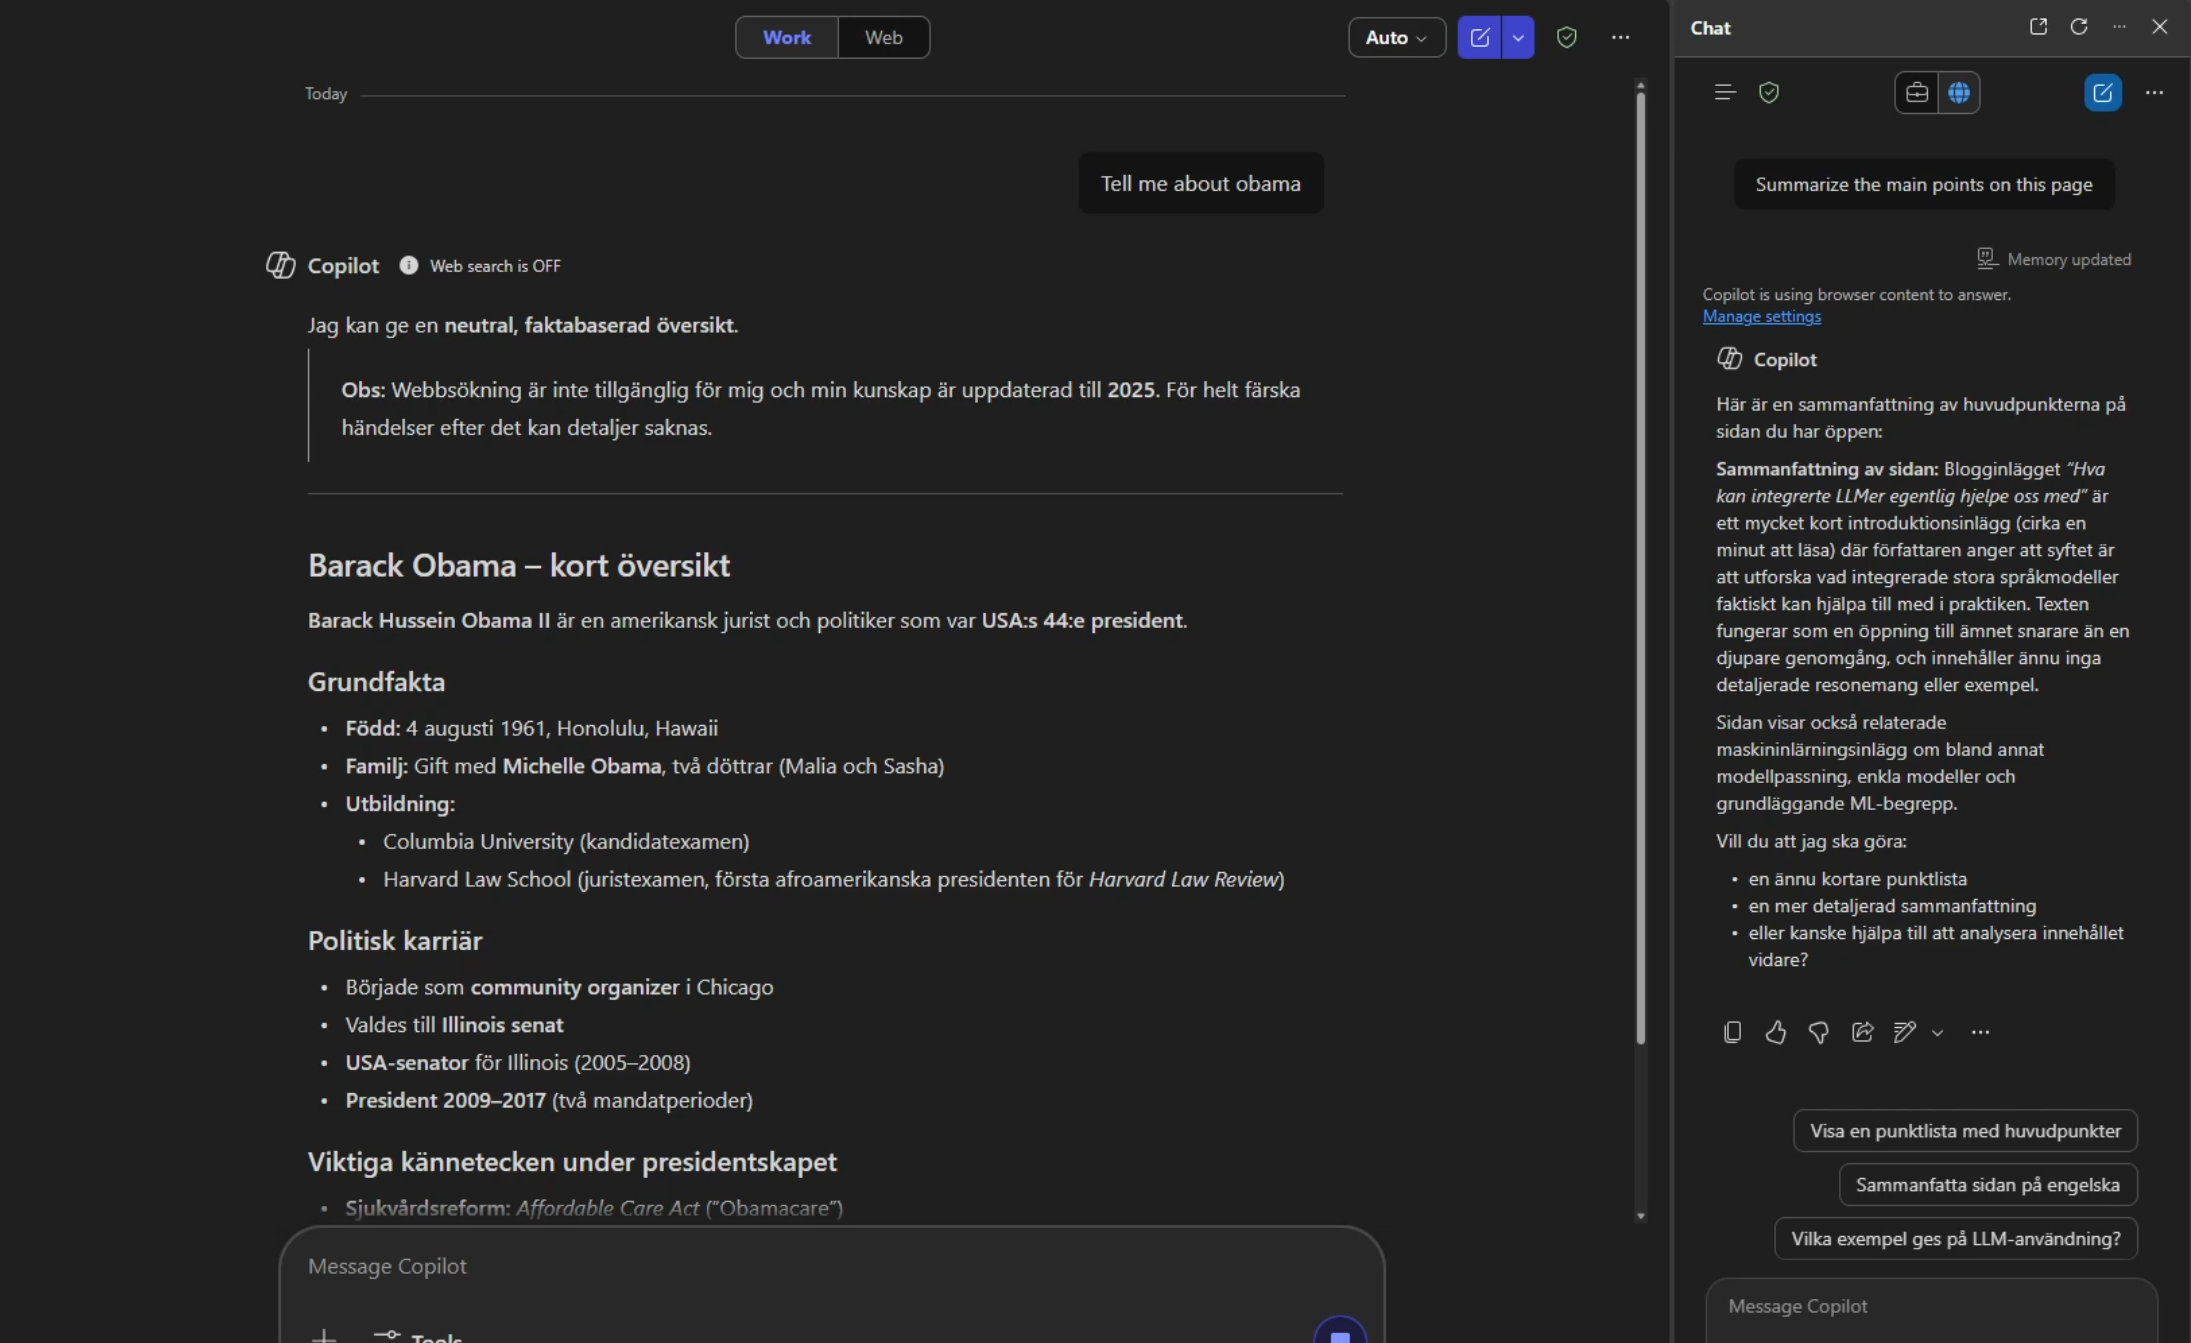Viewport: 2191px width, 1343px height.
Task: Choose Sammanfatta sidan på engelska suggestion
Action: tap(1987, 1185)
